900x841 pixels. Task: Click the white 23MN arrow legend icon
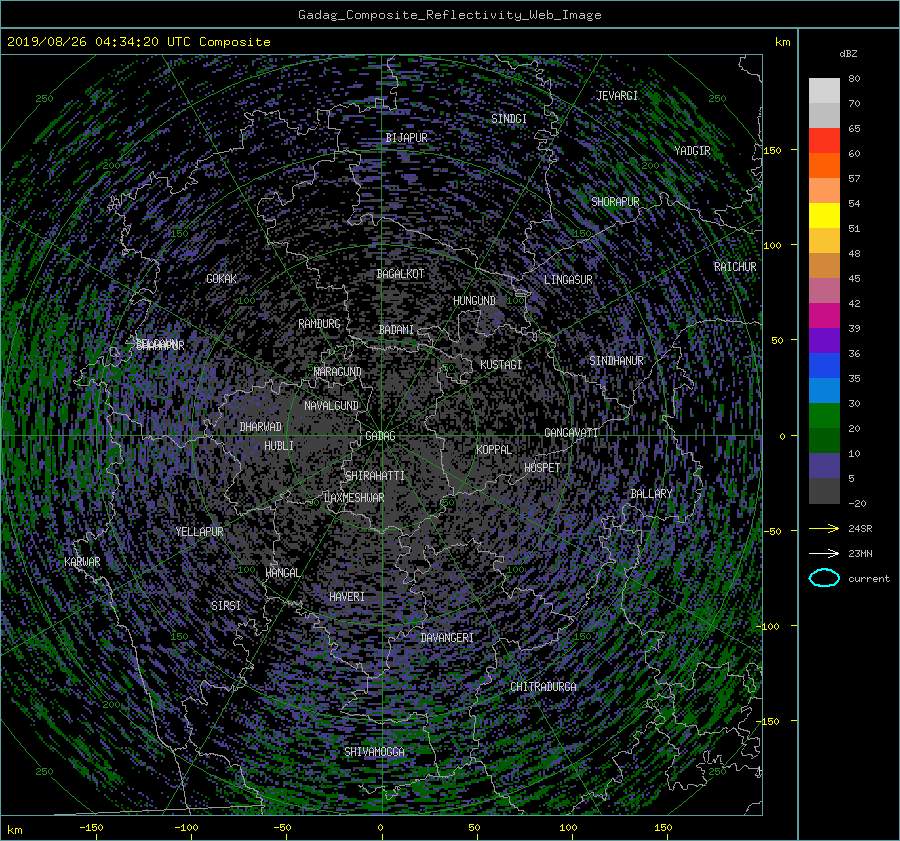point(824,553)
